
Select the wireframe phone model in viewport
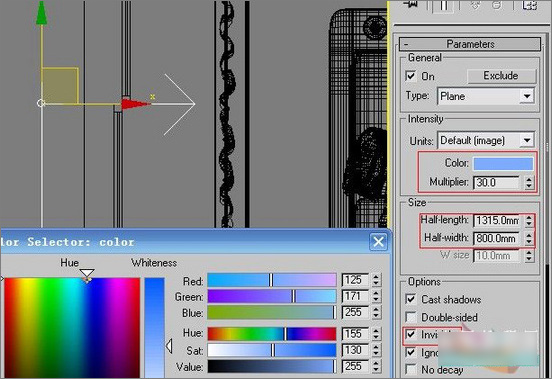point(358,118)
